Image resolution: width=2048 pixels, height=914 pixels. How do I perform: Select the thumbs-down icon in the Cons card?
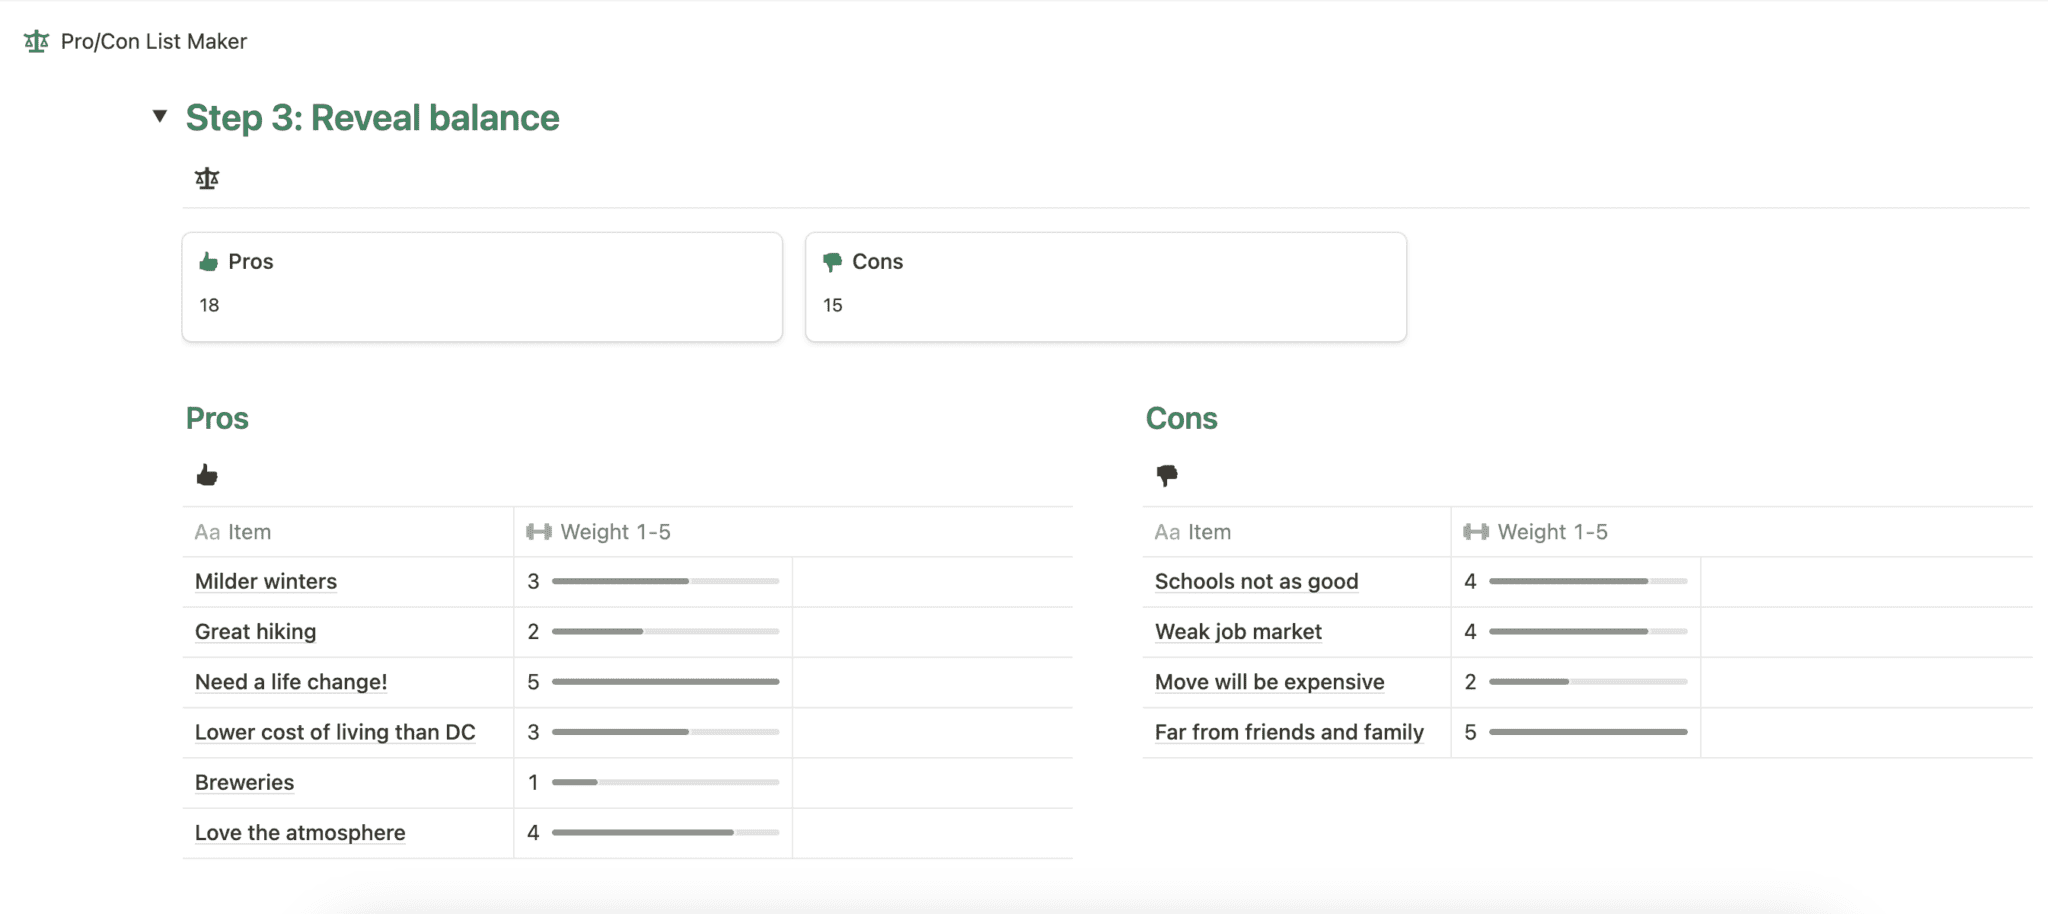(831, 260)
